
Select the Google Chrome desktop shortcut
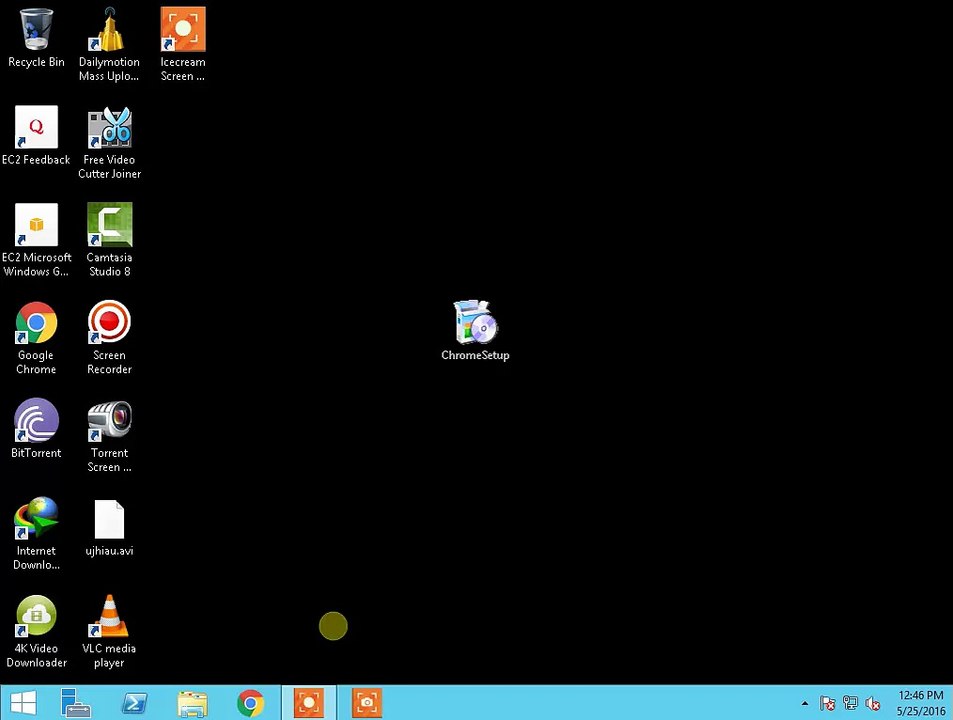tap(36, 338)
